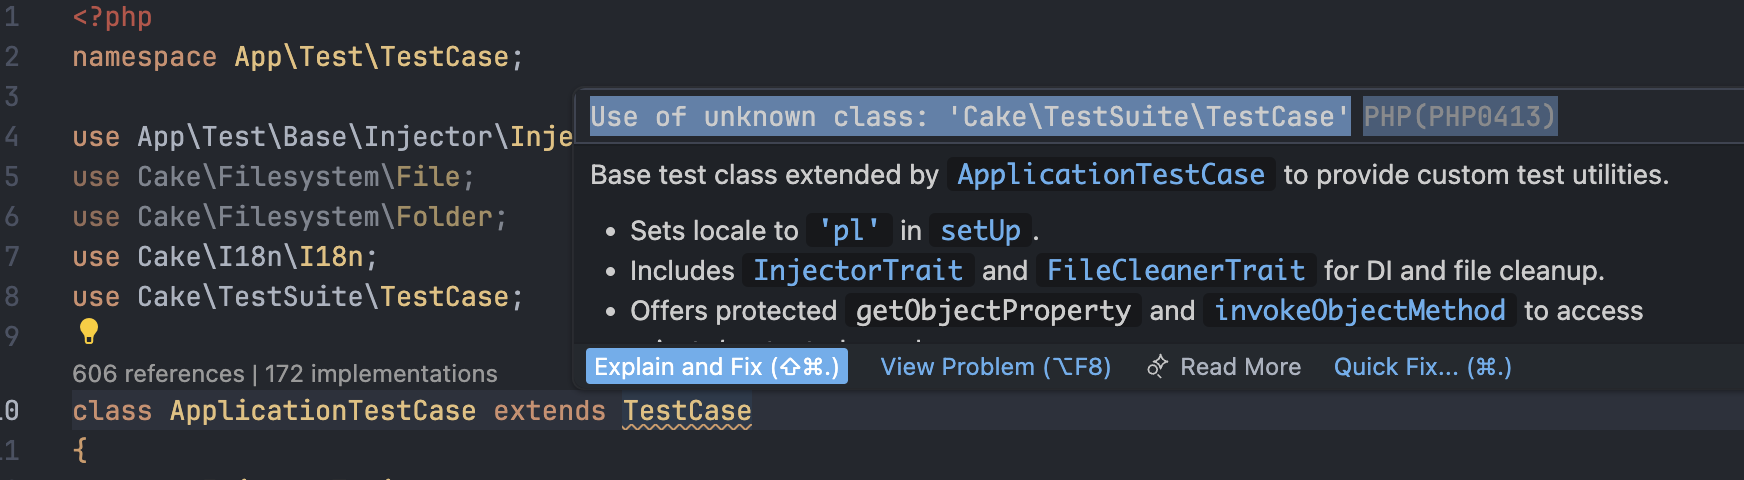
Task: Show the 606 references code lens
Action: (158, 374)
